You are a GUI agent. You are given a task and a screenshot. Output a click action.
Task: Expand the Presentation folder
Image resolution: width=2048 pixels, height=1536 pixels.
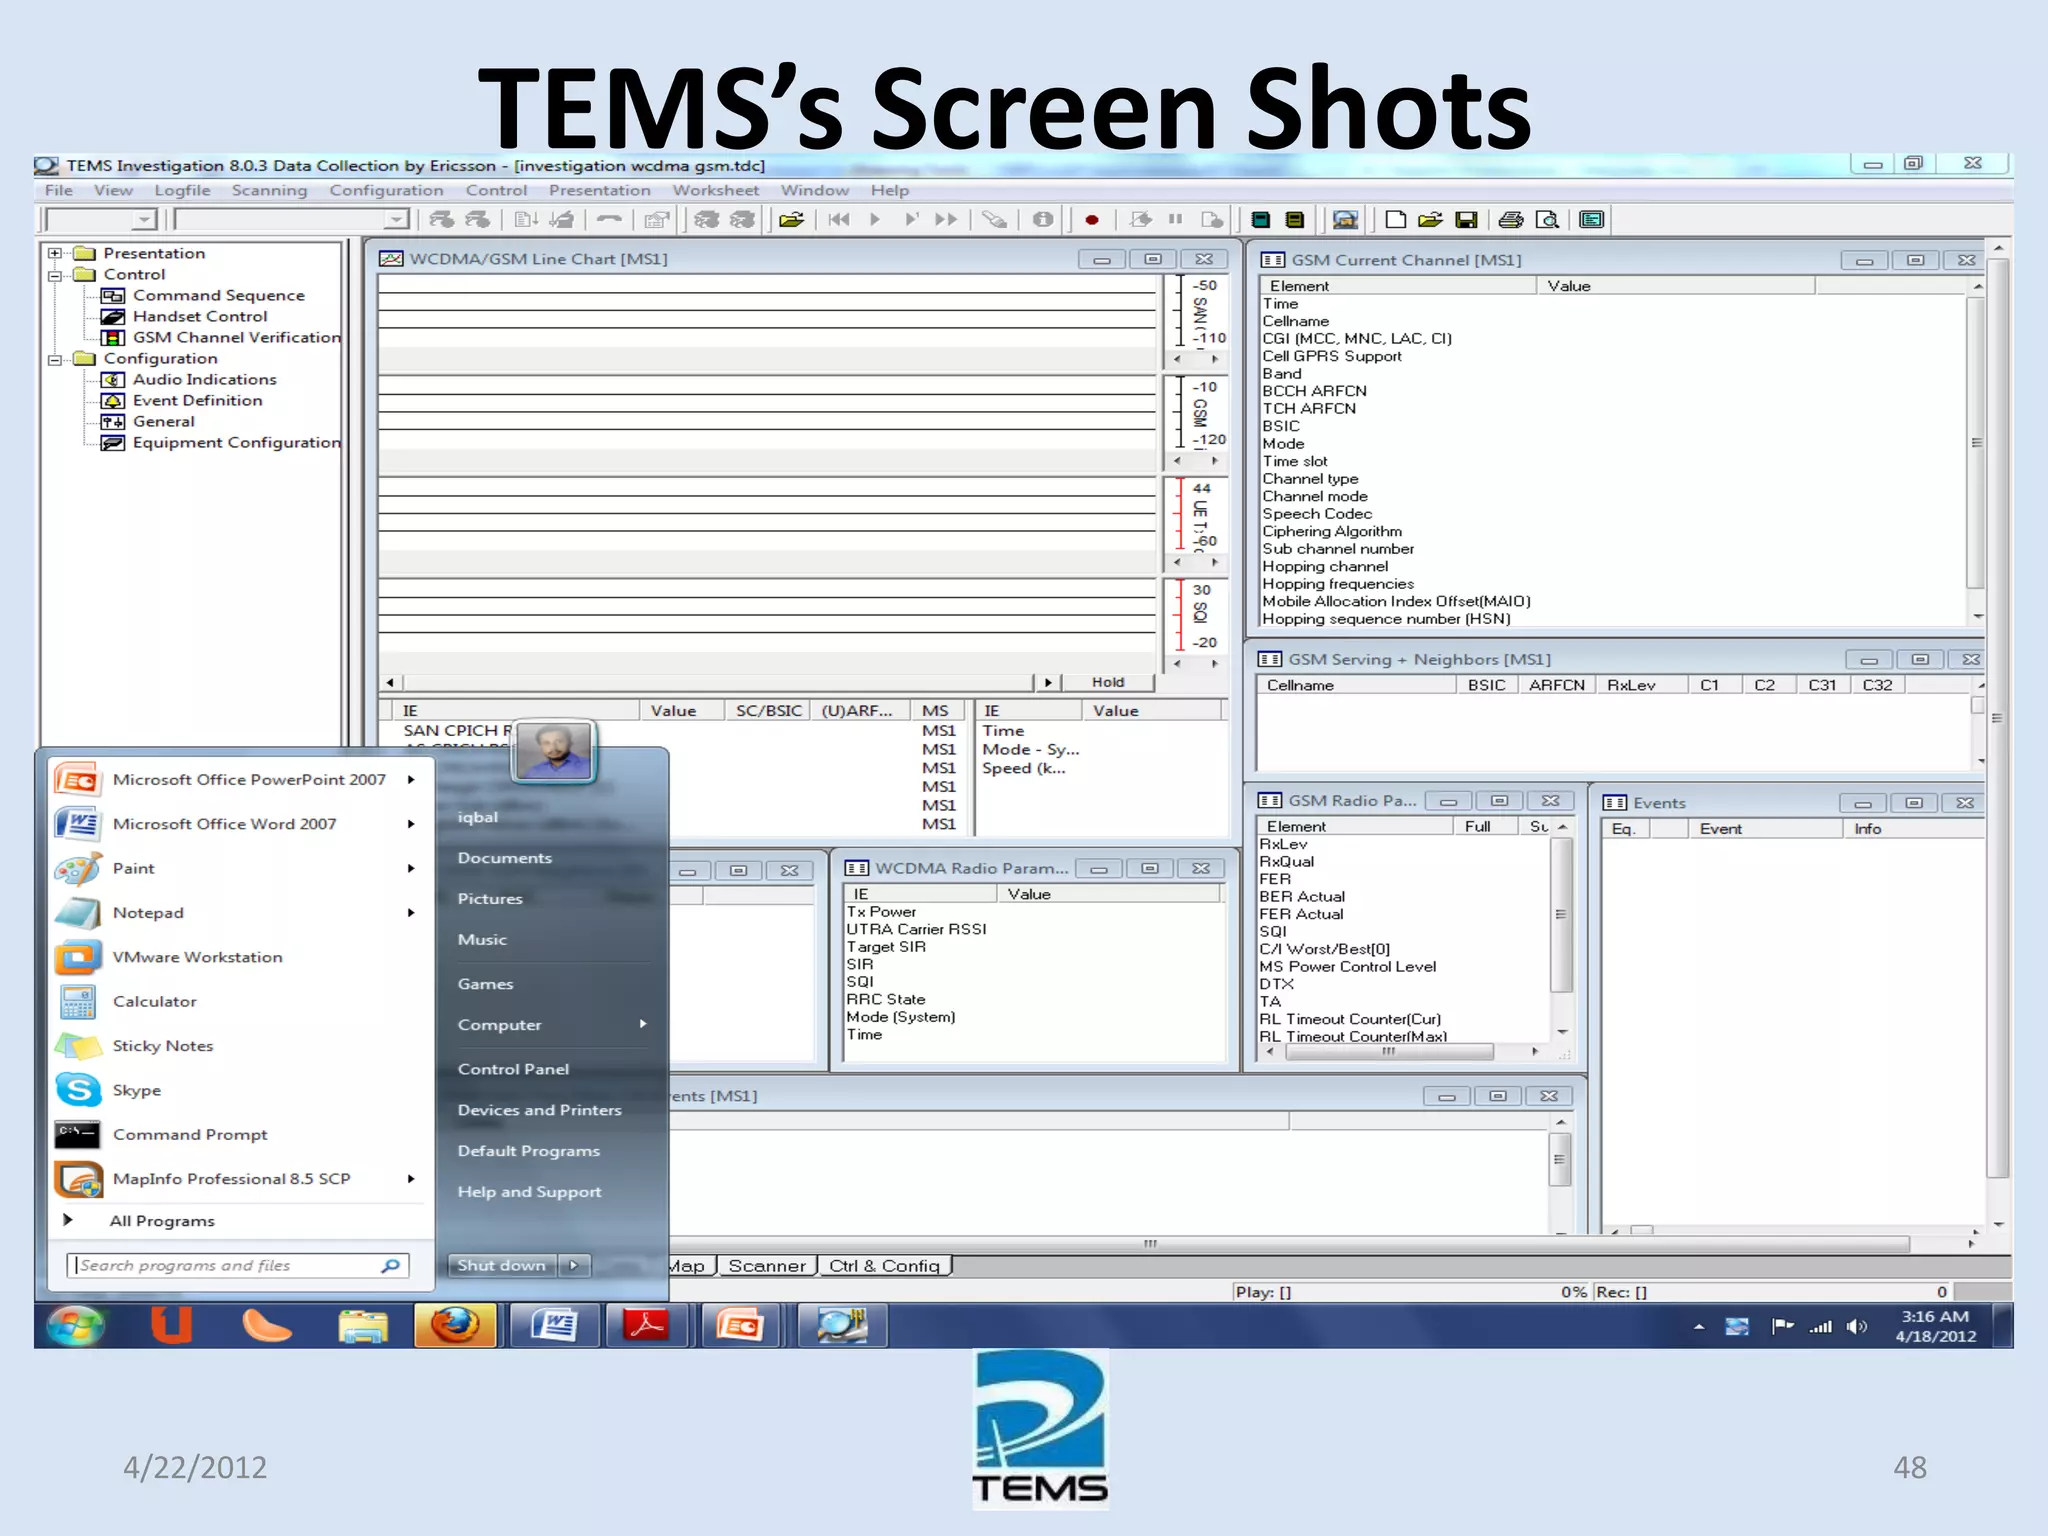(x=55, y=253)
